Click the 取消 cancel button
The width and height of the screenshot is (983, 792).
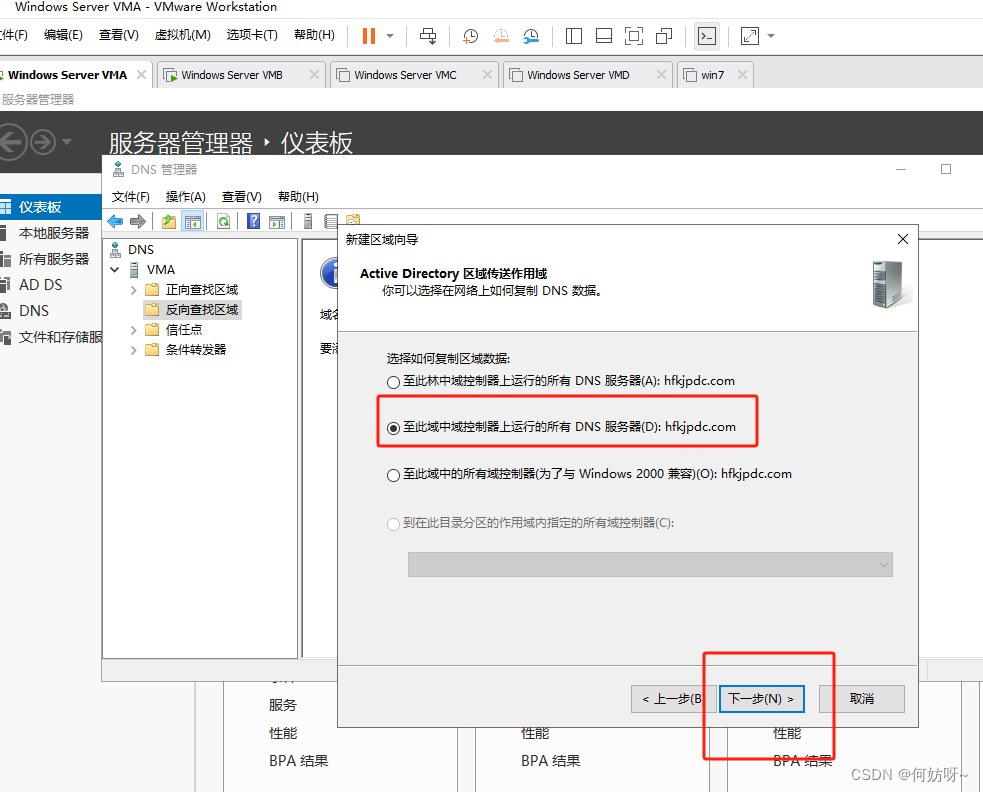click(861, 698)
